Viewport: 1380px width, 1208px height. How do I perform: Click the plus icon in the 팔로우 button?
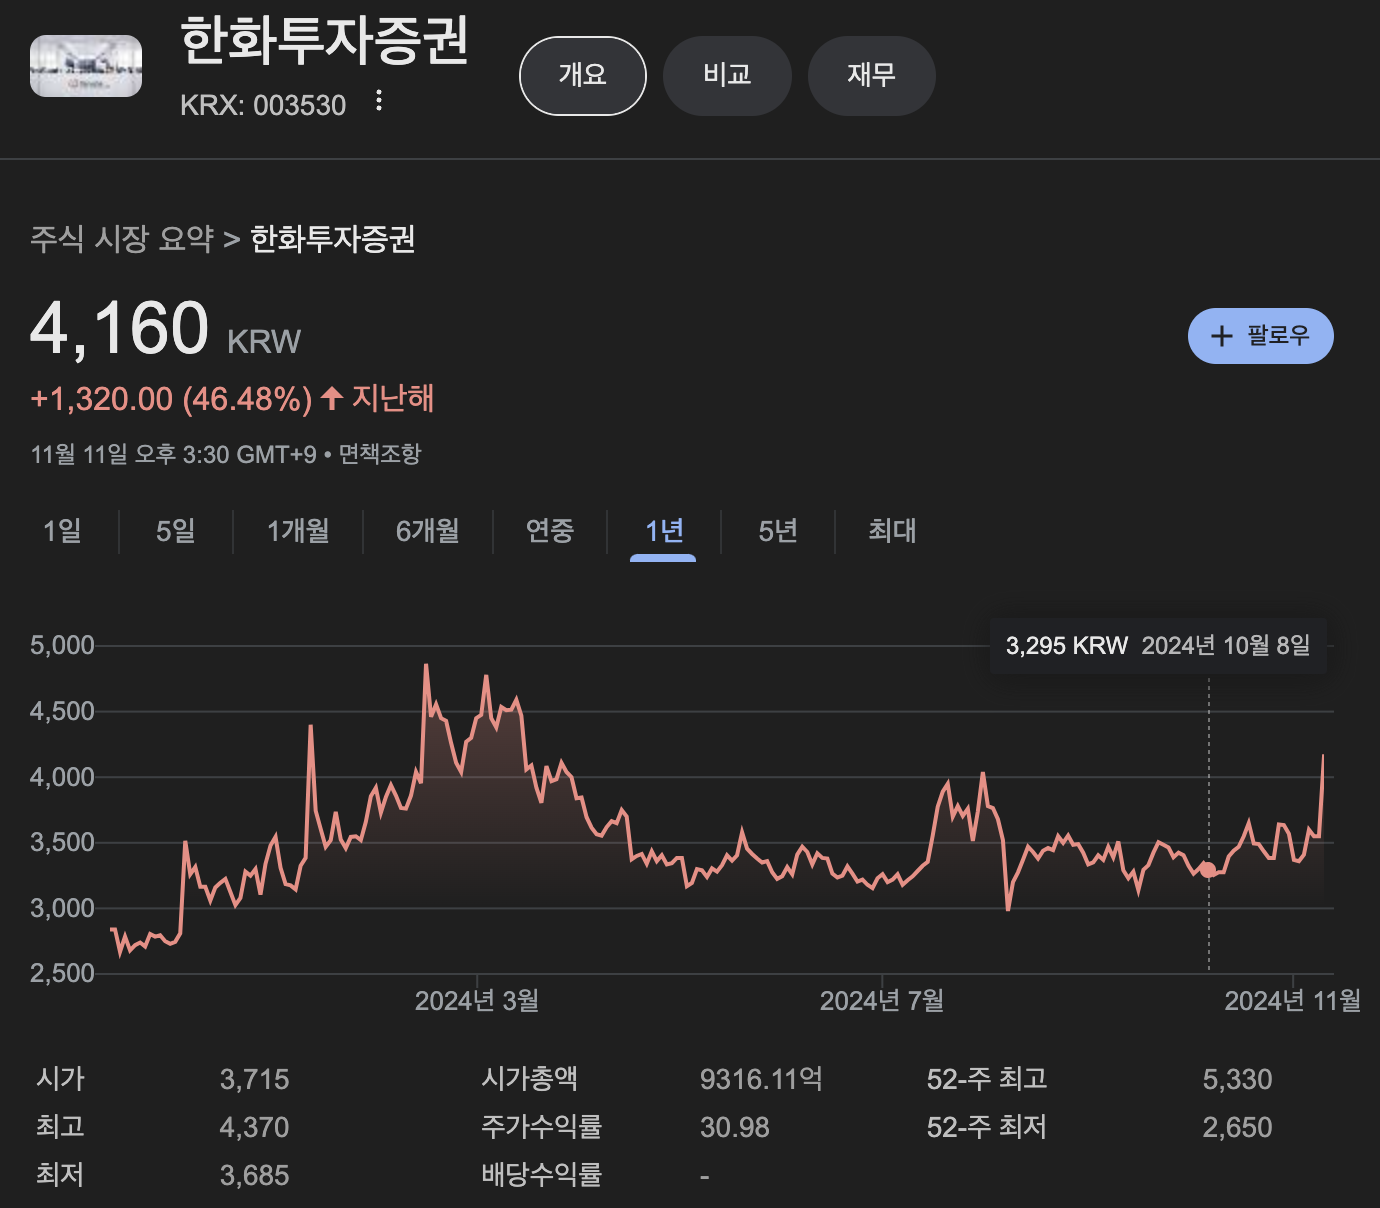(1221, 336)
